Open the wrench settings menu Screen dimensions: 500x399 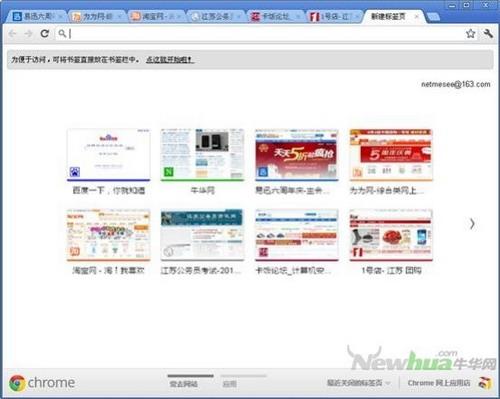(x=488, y=33)
